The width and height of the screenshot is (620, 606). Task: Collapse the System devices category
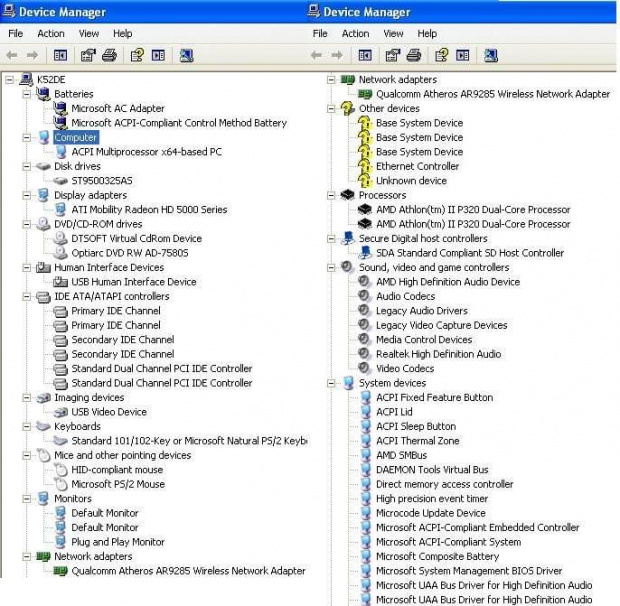tap(331, 383)
